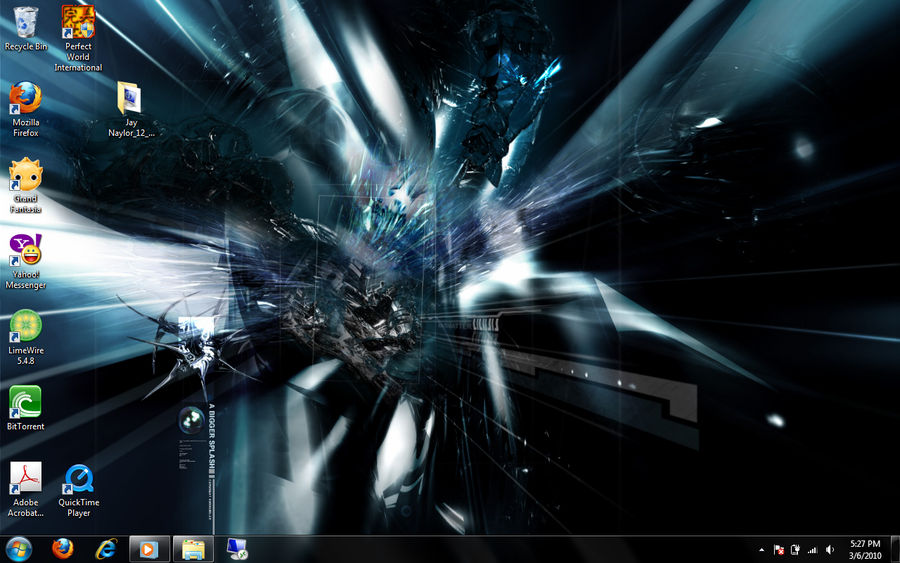Launch Firefox from the taskbar
This screenshot has height=563, width=900.
click(63, 549)
